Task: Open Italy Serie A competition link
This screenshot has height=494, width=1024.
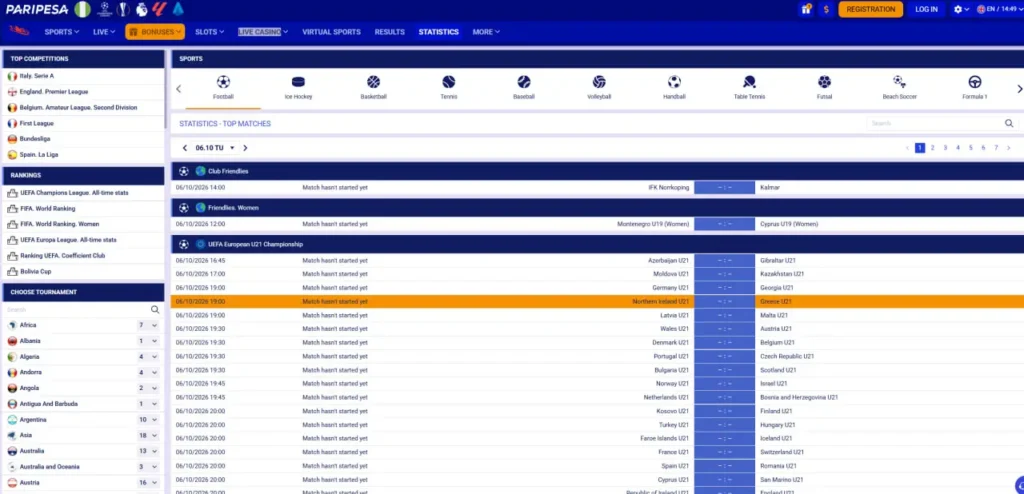Action: (x=37, y=76)
